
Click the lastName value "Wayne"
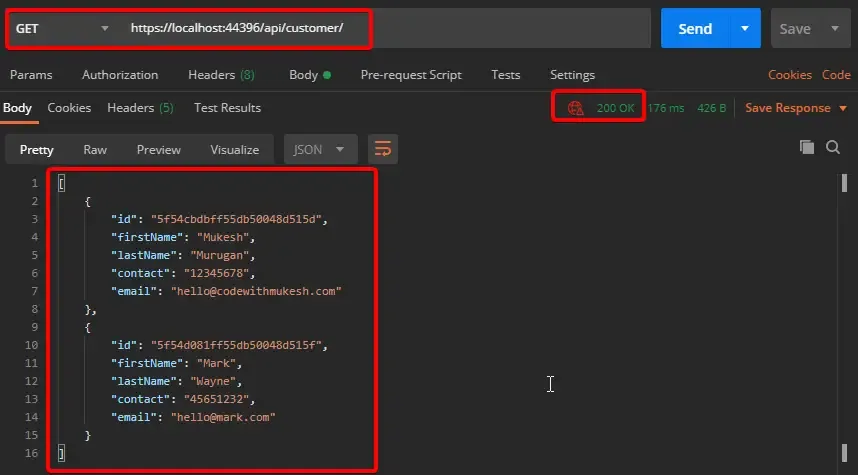[x=213, y=381]
